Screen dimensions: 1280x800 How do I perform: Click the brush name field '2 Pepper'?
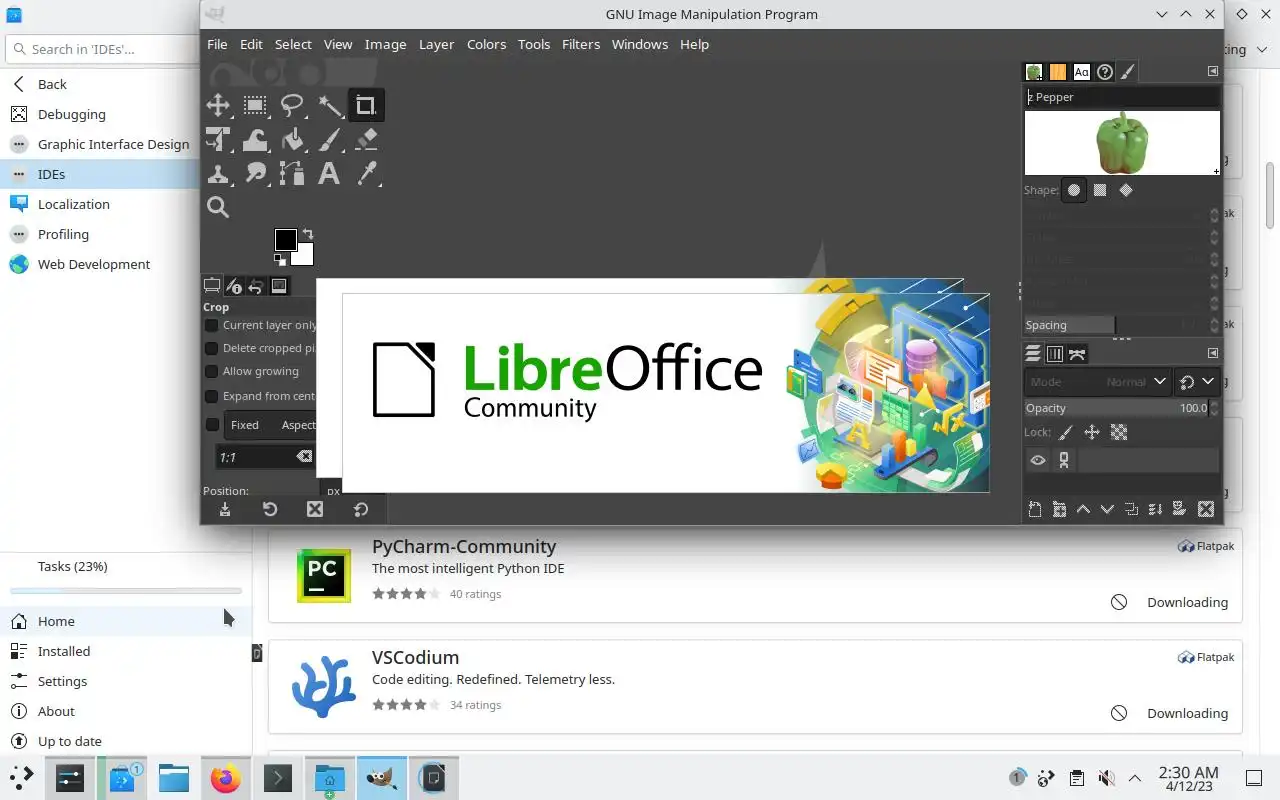pos(1122,97)
